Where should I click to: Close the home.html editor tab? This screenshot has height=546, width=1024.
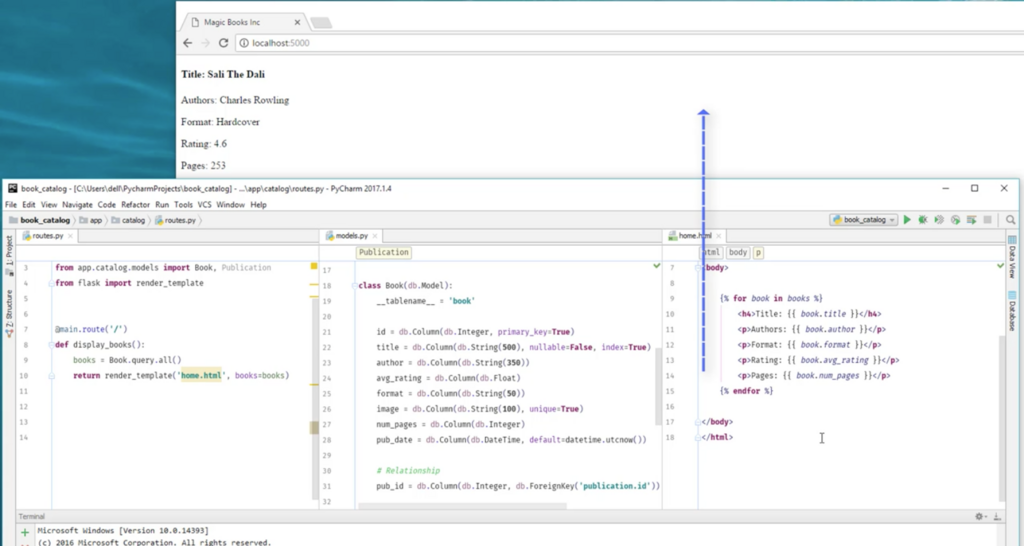click(718, 236)
